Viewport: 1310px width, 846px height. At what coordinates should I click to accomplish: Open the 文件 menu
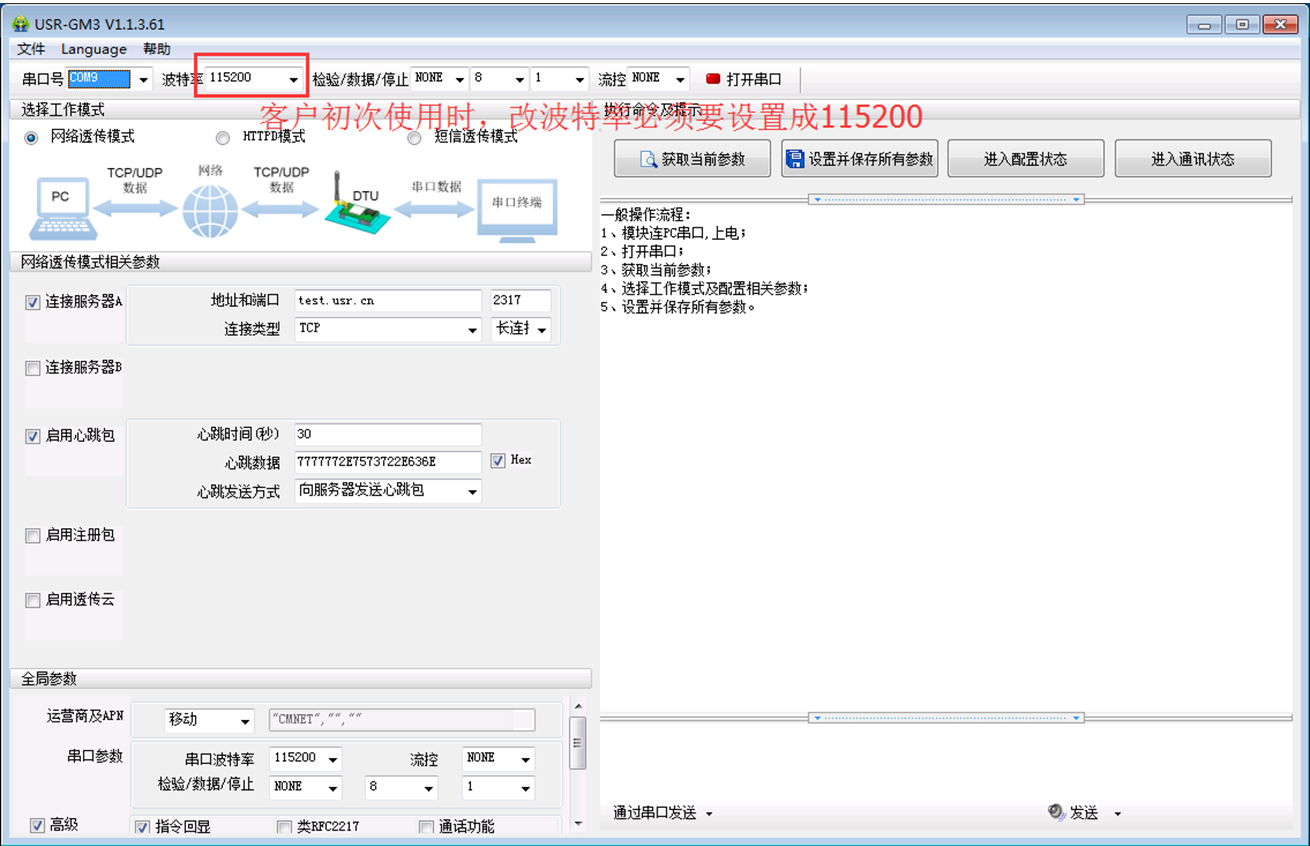(x=31, y=49)
